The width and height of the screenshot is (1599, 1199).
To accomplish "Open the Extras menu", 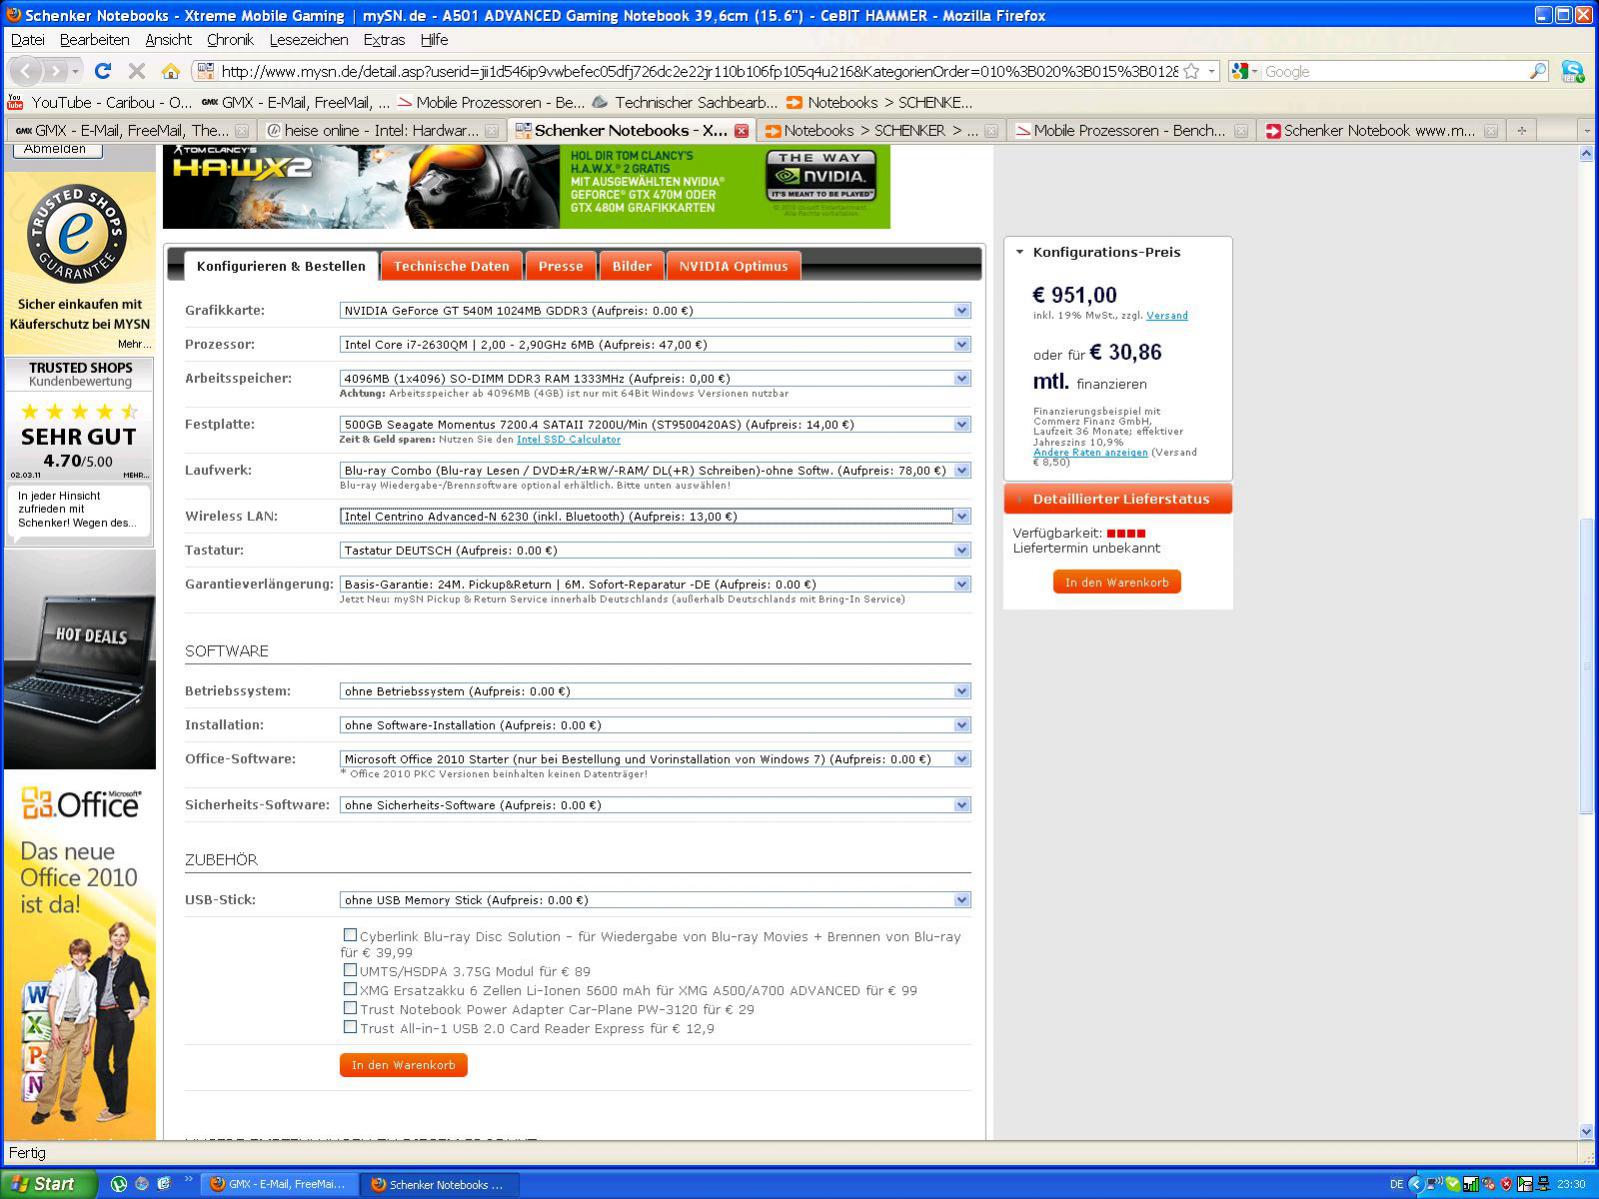I will (384, 40).
